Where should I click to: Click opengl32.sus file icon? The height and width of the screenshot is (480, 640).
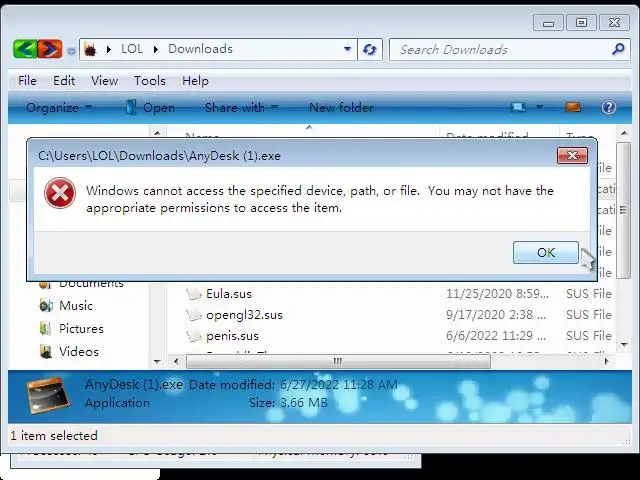tap(194, 315)
